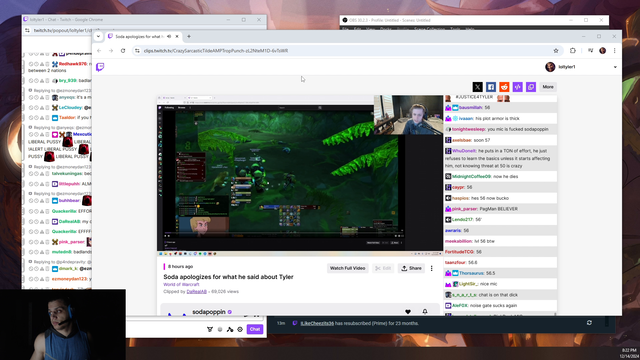Open loltyler1 account avatar

550,67
